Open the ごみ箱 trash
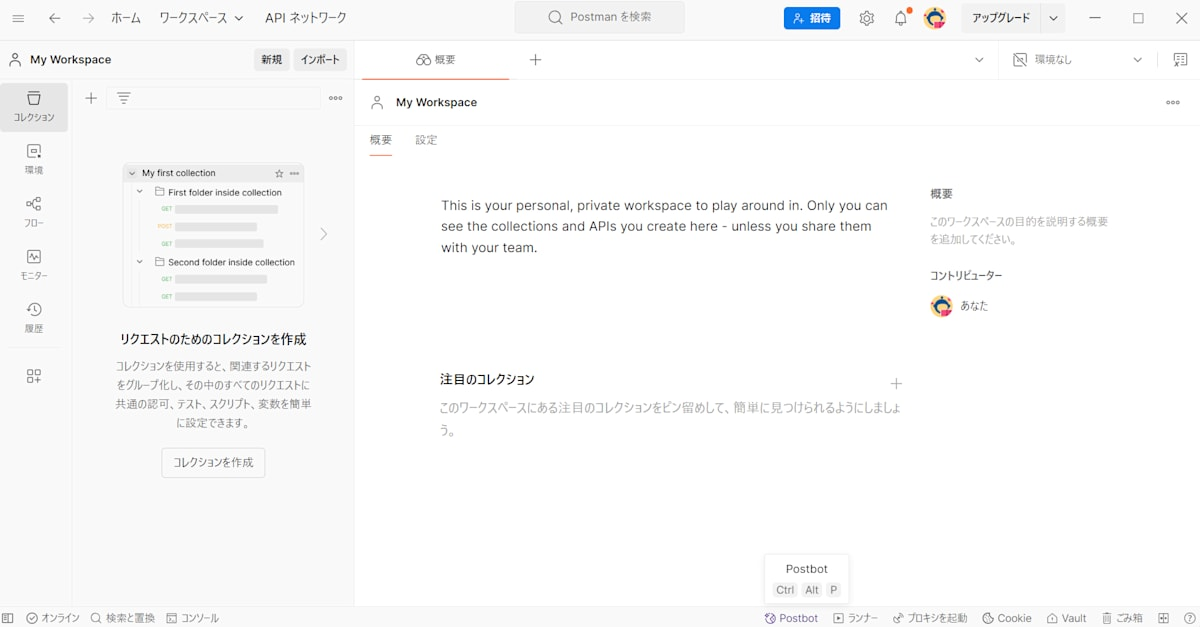1200x627 pixels. (x=1122, y=618)
